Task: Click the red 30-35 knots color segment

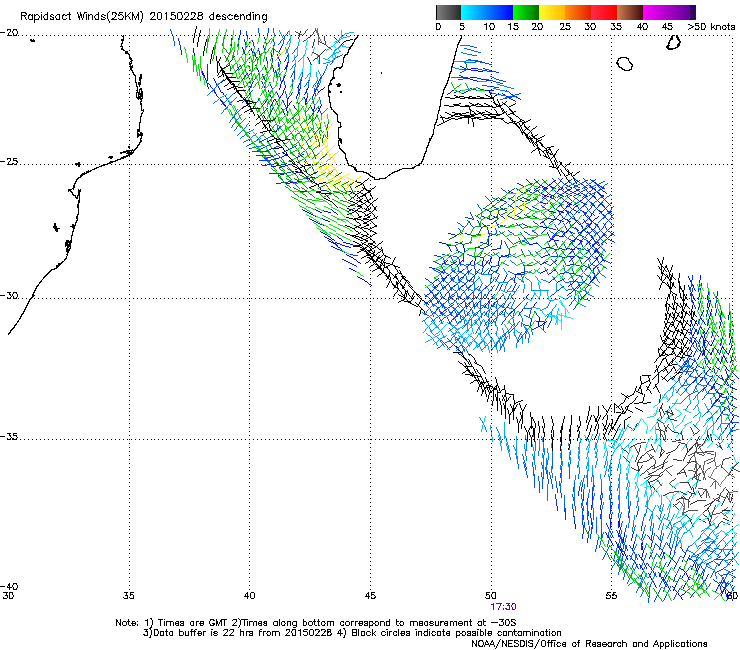Action: click(x=604, y=12)
